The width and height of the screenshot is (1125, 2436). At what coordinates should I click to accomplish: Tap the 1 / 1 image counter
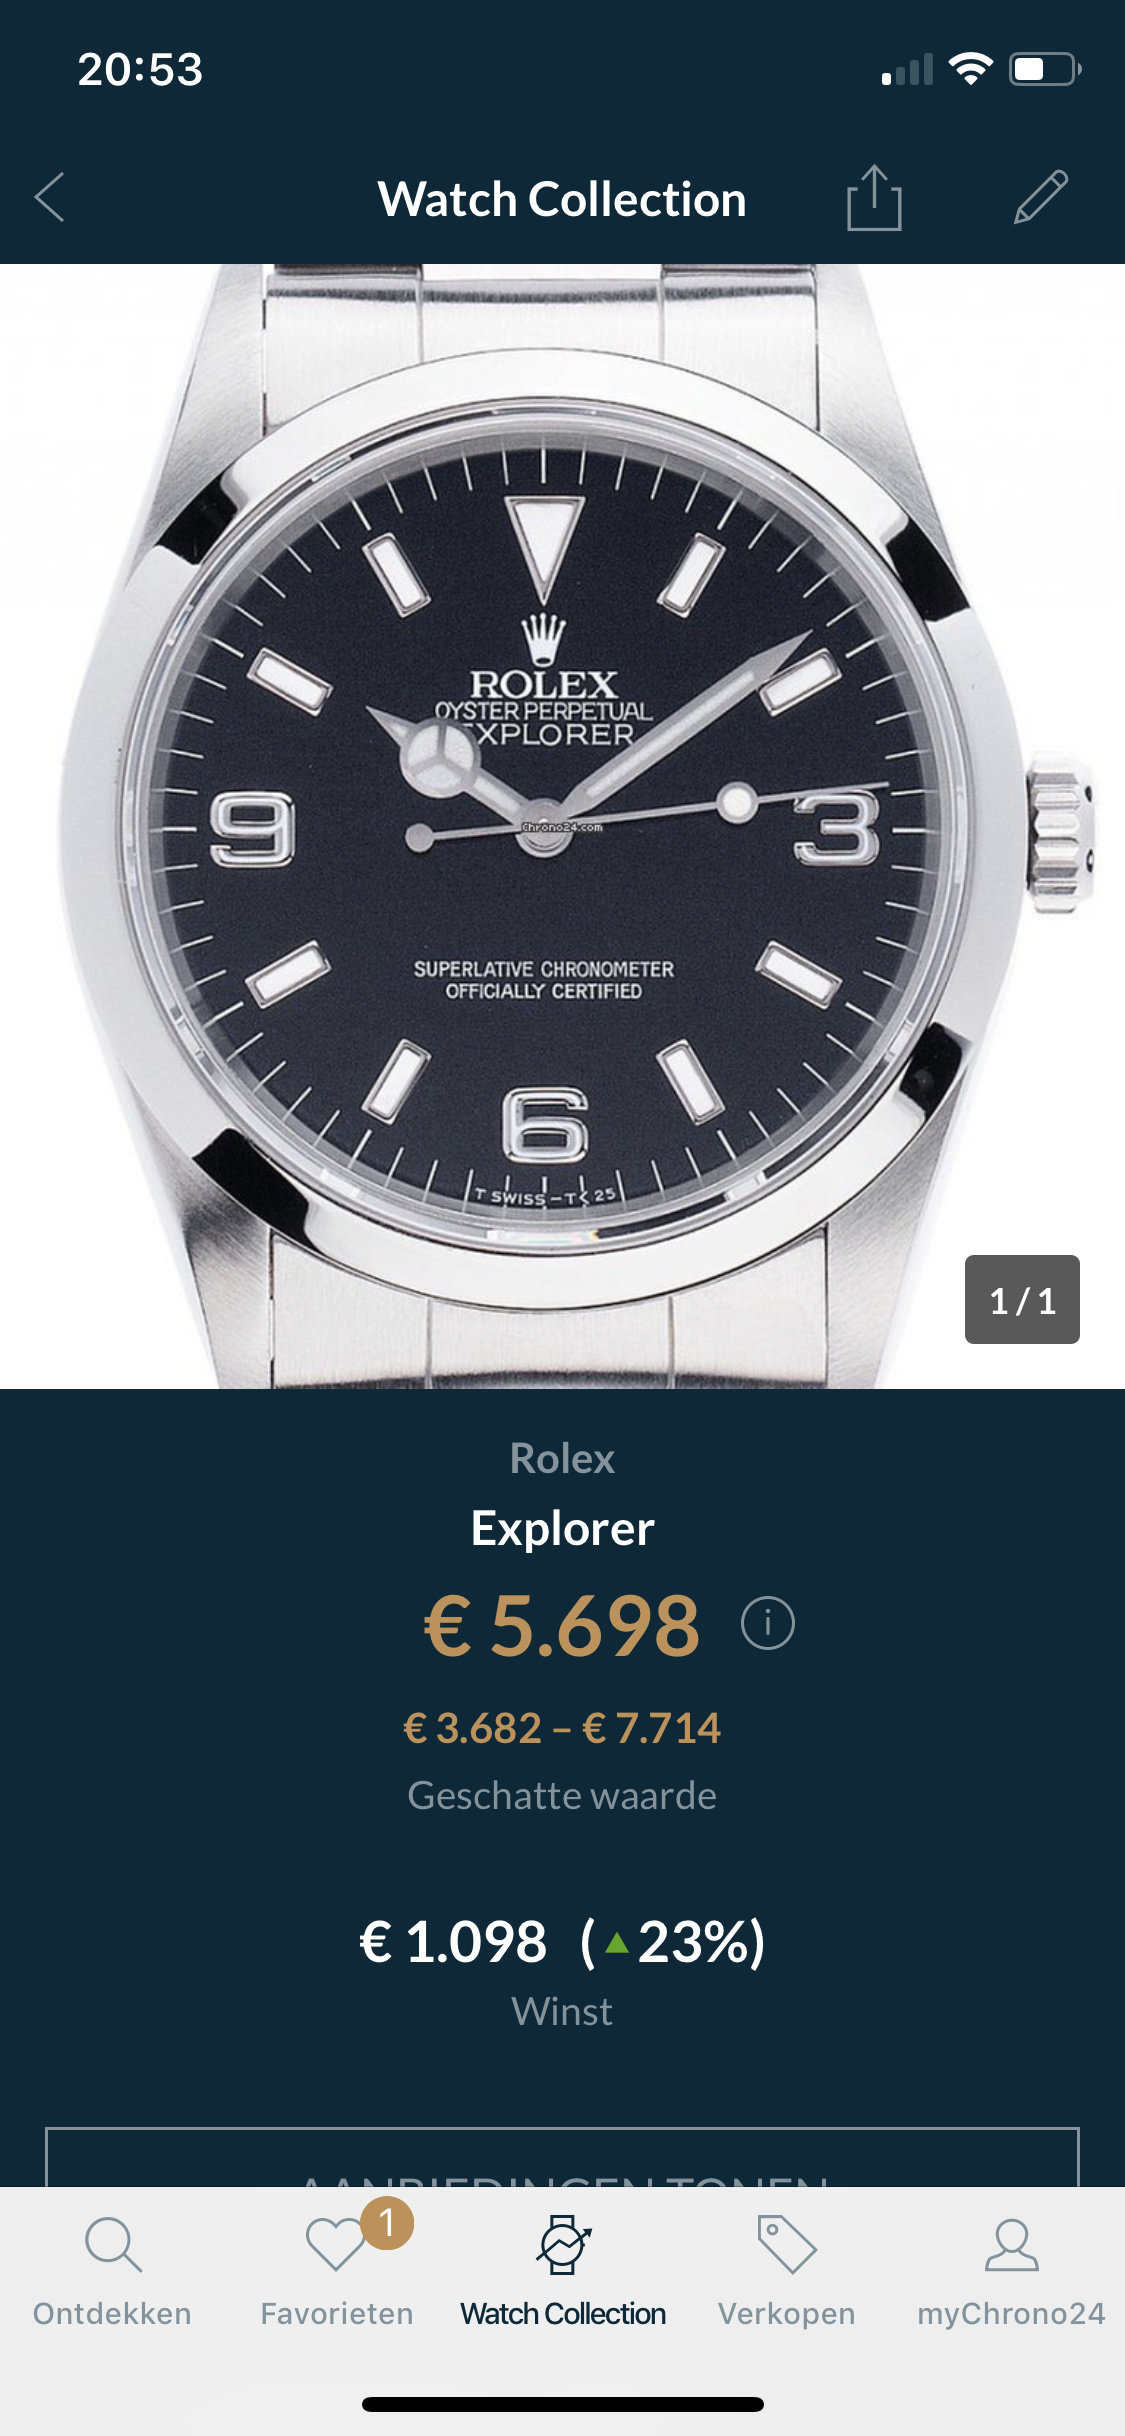(x=1022, y=1299)
